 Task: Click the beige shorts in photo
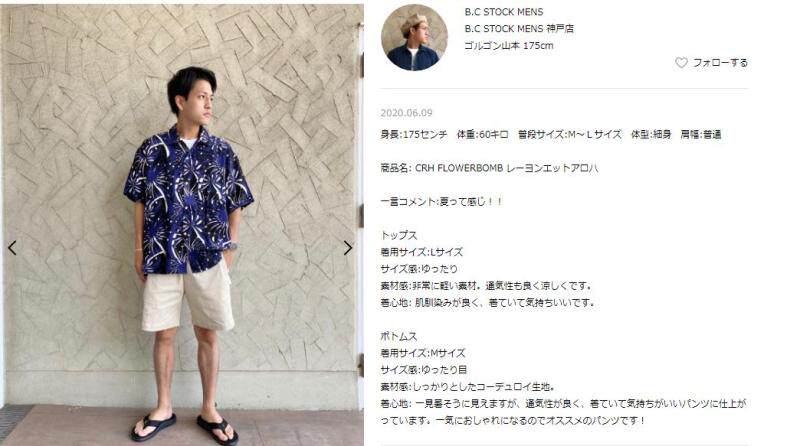(188, 296)
